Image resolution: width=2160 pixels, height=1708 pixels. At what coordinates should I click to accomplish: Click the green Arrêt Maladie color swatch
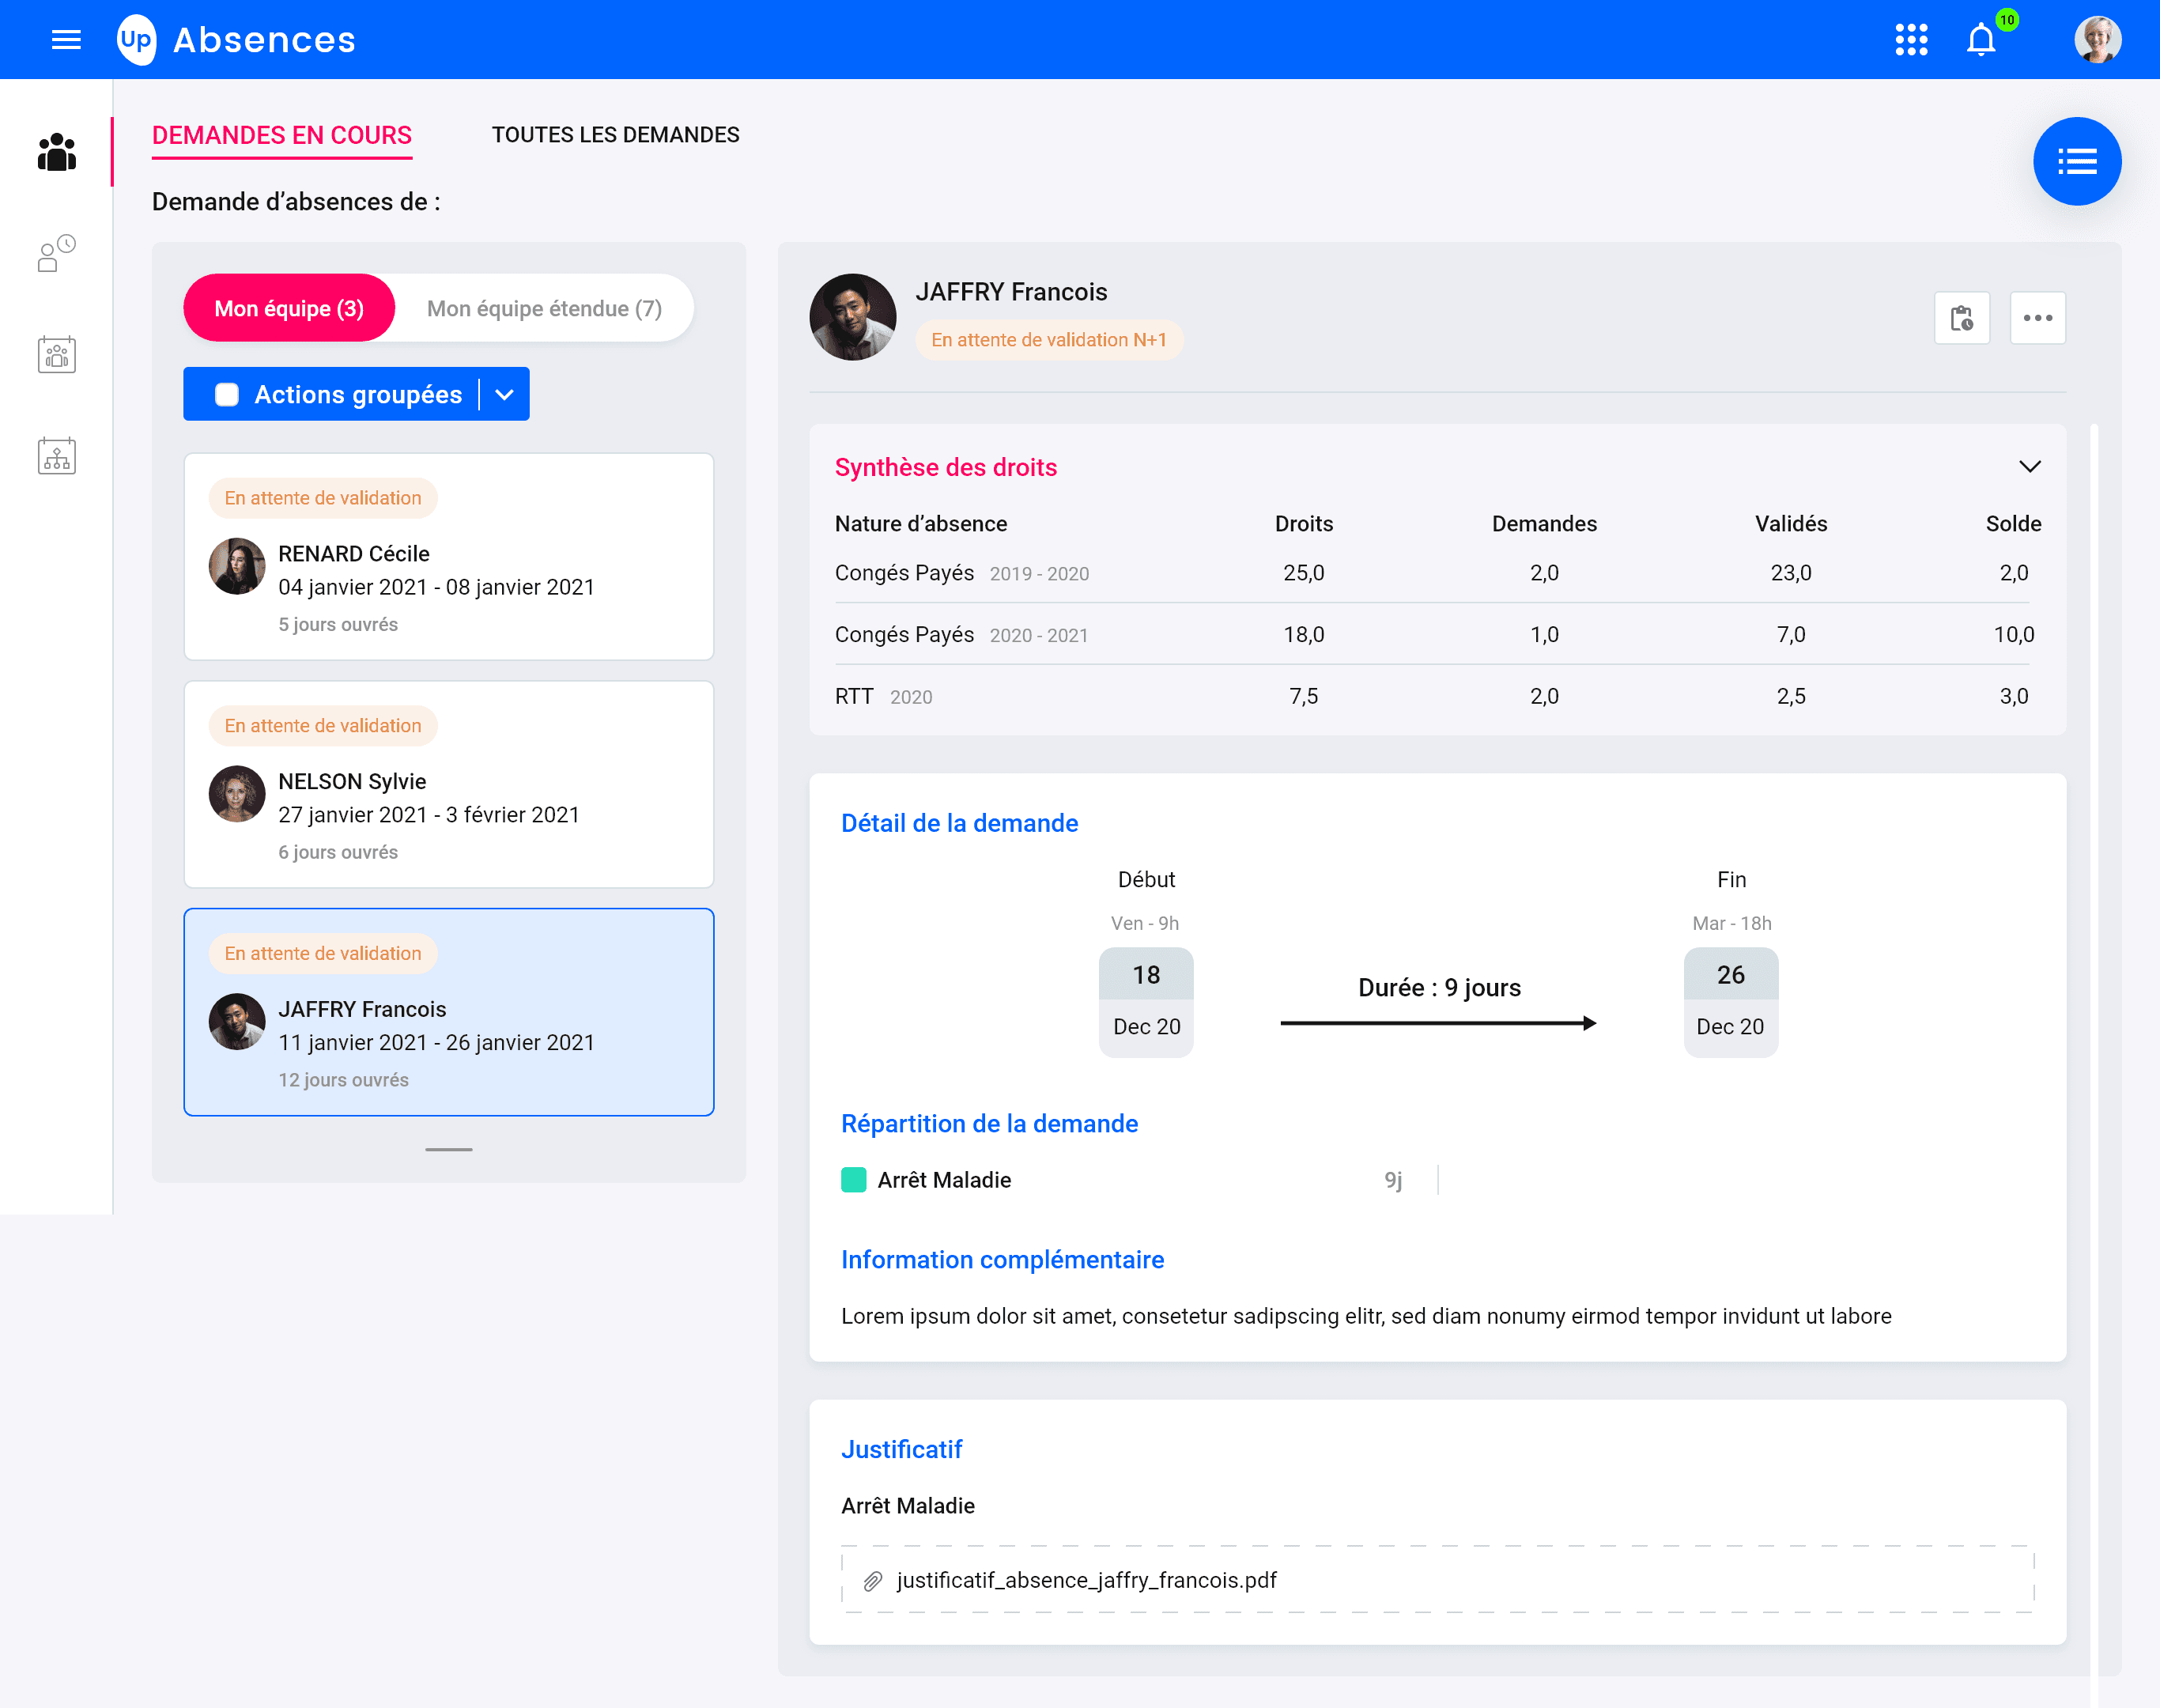pyautogui.click(x=853, y=1180)
